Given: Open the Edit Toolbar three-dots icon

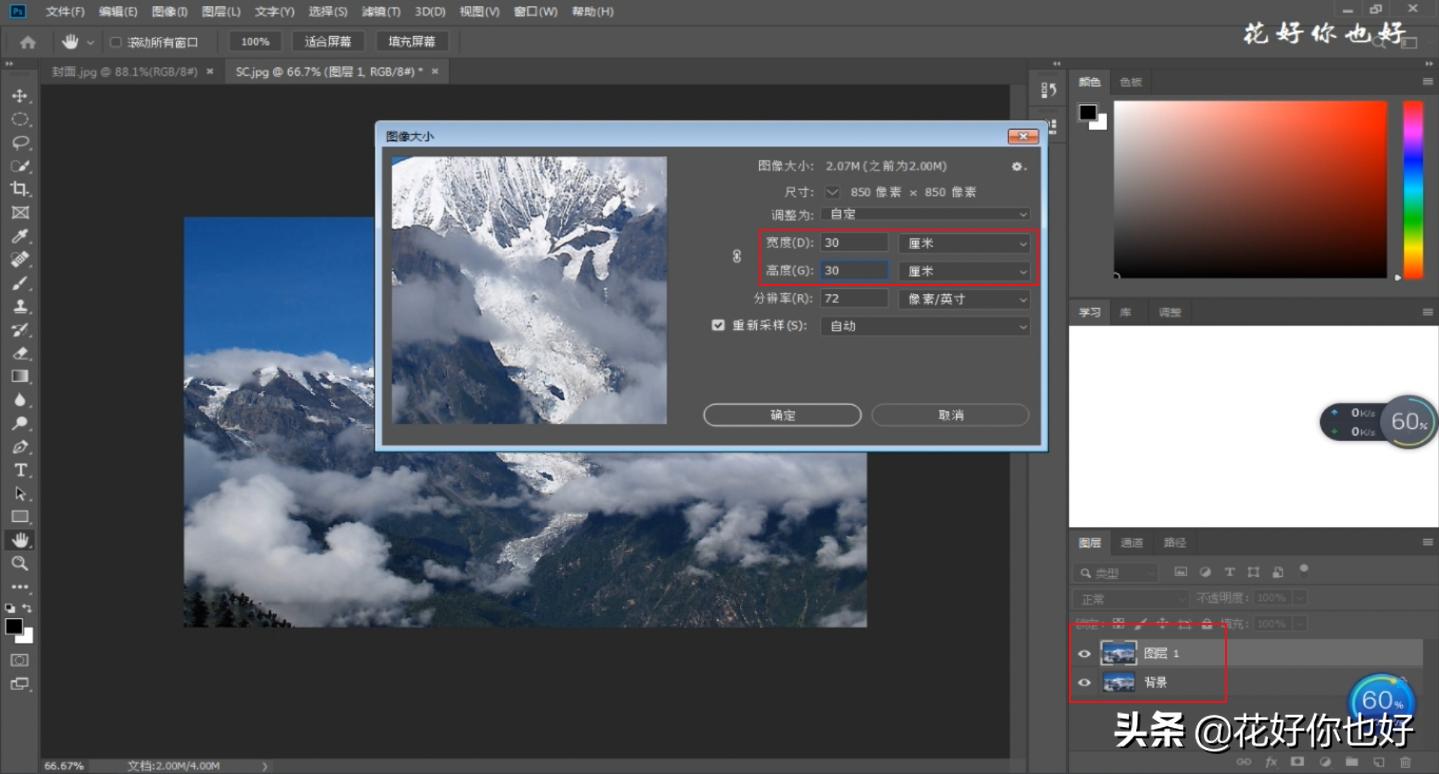Looking at the screenshot, I should (19, 587).
